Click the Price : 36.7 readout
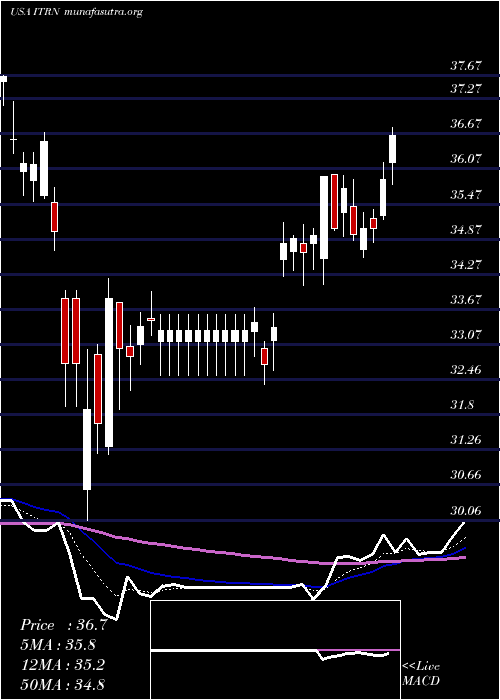Viewport: 500px width, 700px height. (63, 625)
